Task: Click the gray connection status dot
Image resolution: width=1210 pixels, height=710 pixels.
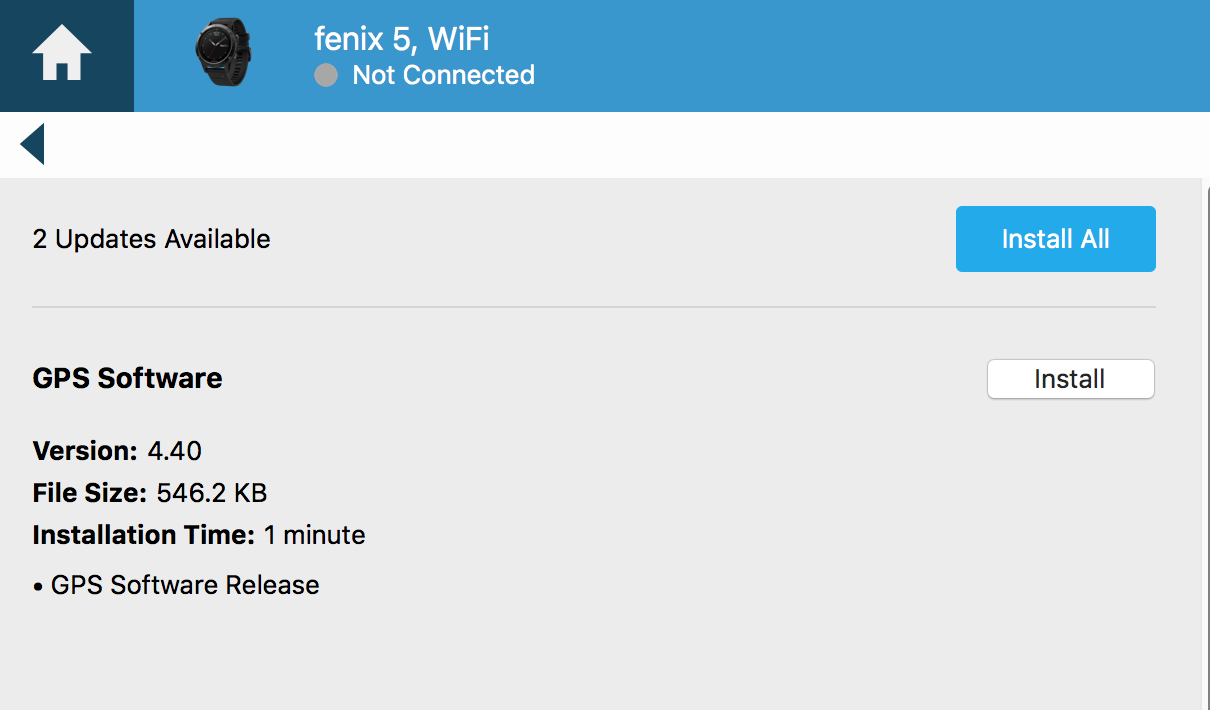Action: pyautogui.click(x=326, y=76)
